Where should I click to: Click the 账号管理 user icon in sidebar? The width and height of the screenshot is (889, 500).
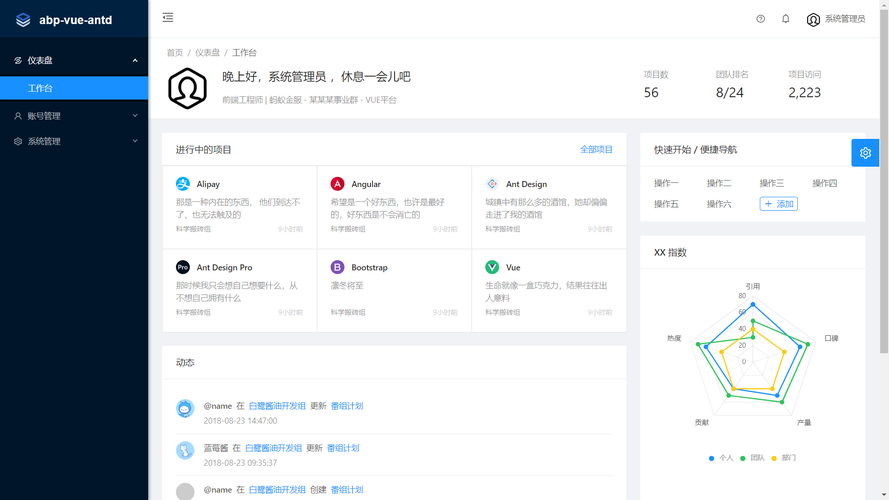click(18, 116)
